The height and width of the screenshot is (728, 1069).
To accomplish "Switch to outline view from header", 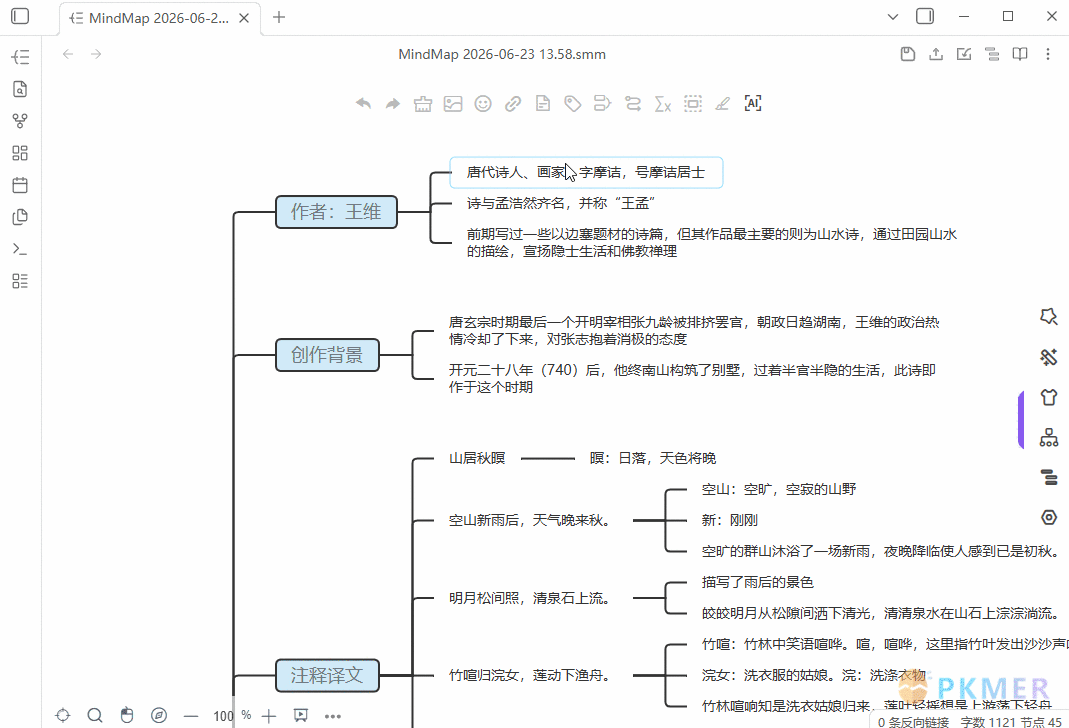I will point(992,54).
